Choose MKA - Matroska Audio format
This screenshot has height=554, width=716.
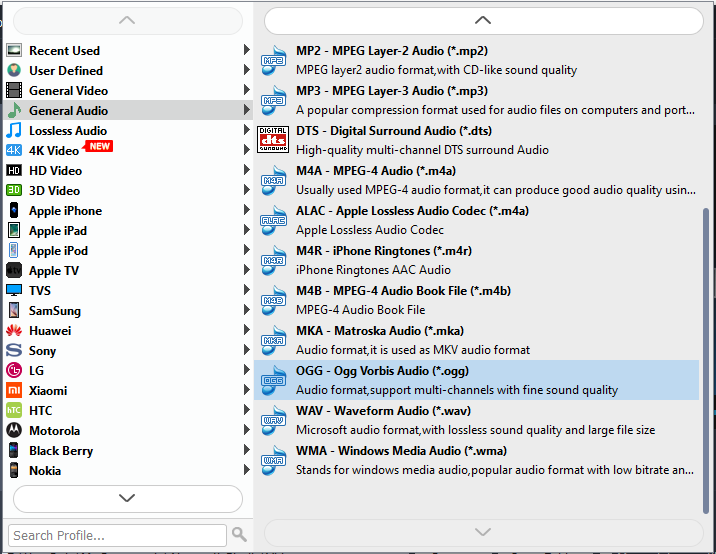[x=476, y=340]
